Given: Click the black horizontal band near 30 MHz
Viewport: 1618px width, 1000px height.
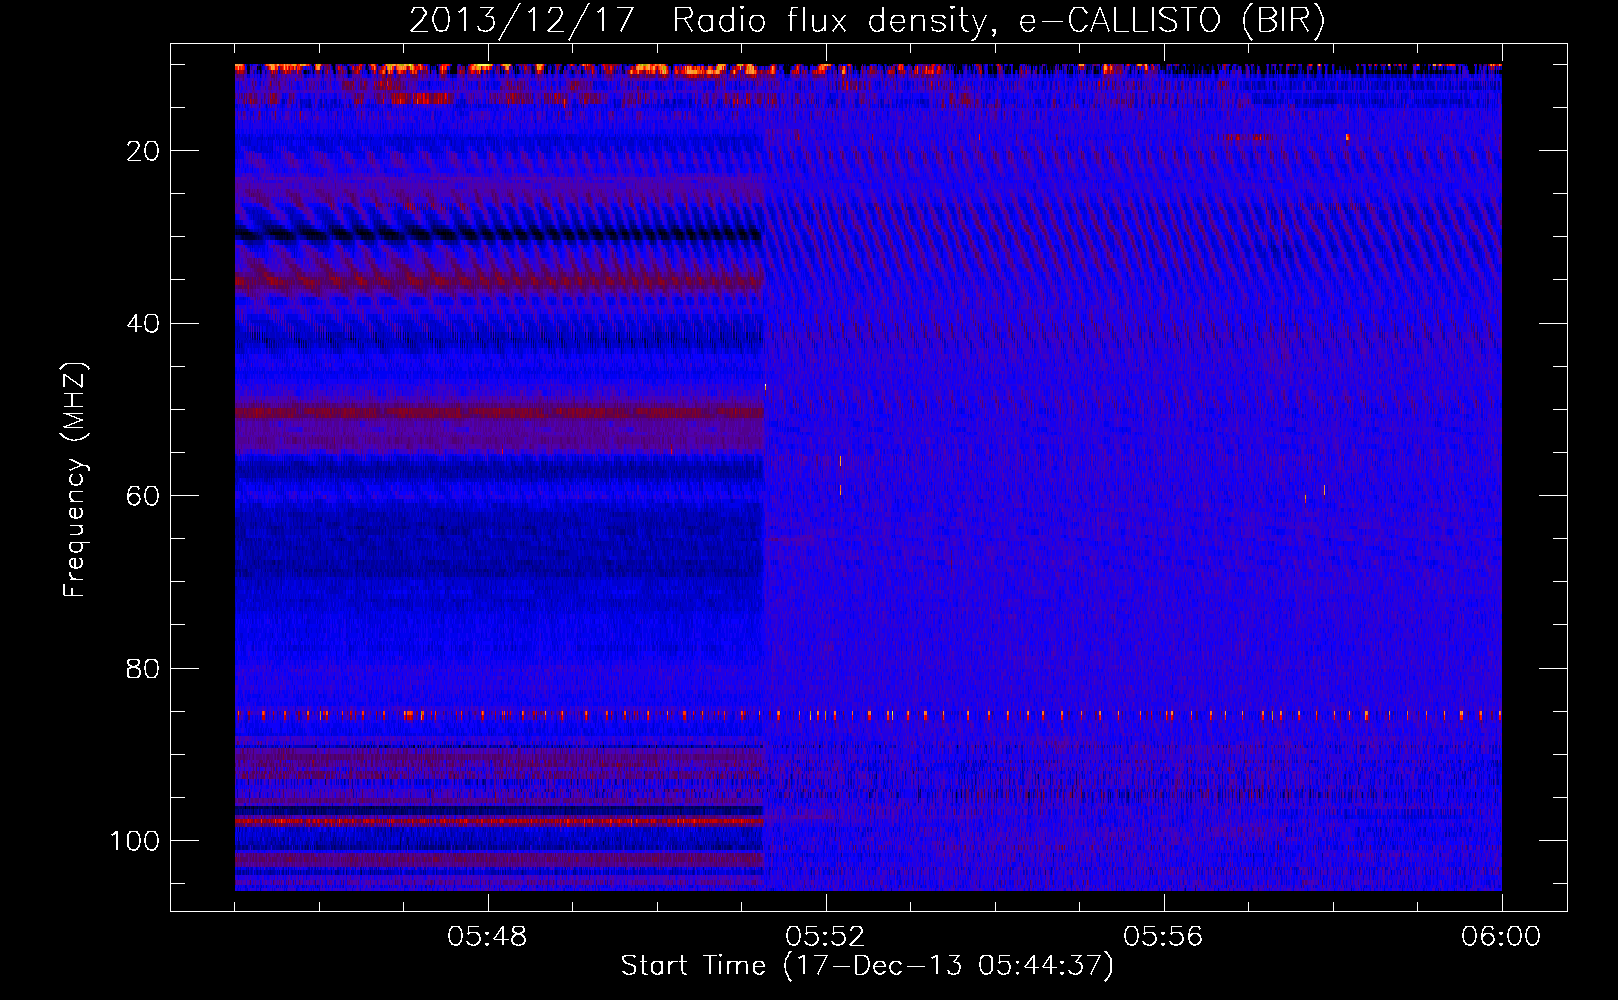Looking at the screenshot, I should [499, 235].
